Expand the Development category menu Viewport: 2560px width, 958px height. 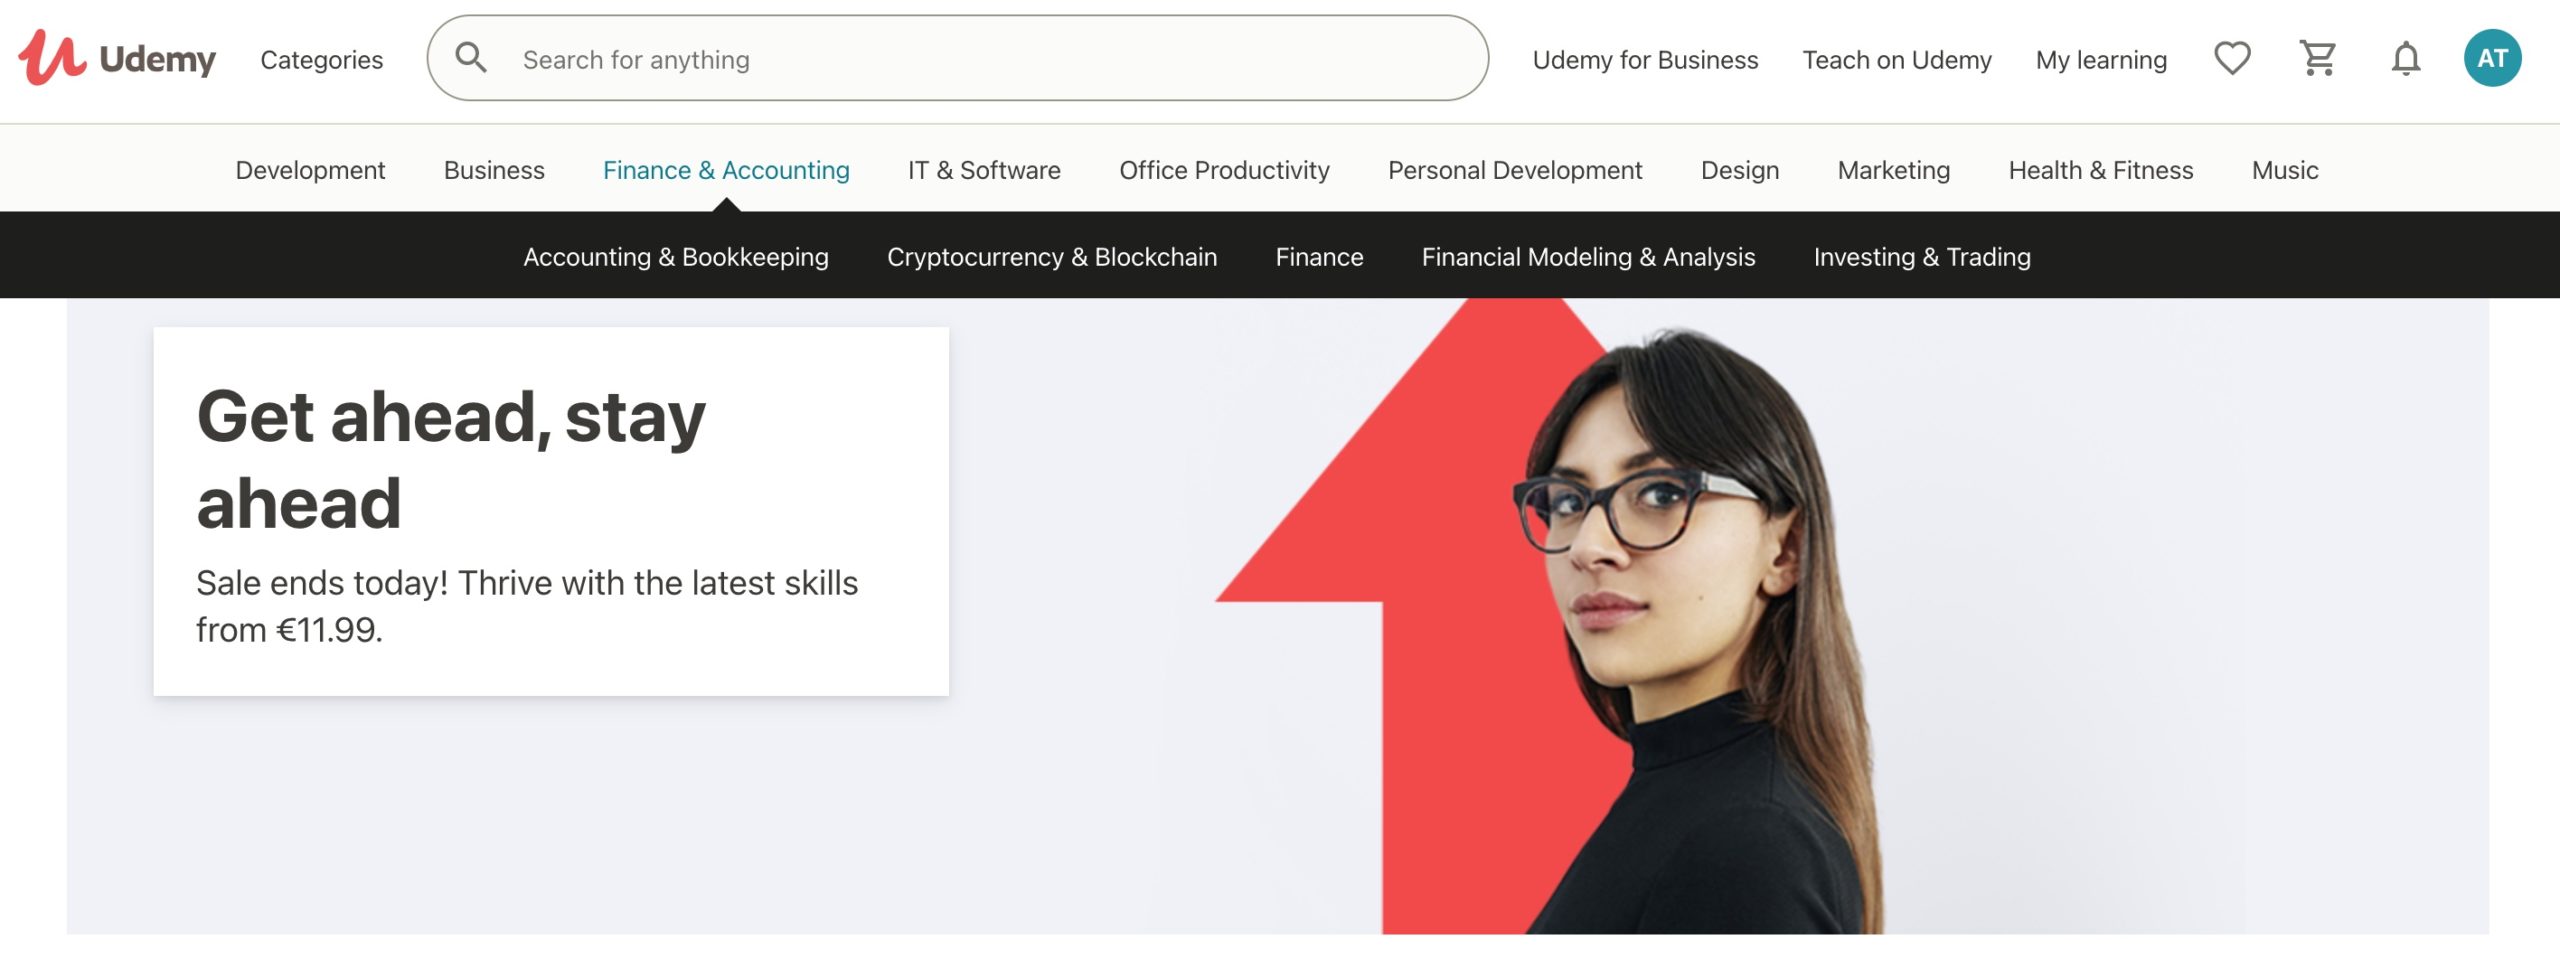coord(309,170)
